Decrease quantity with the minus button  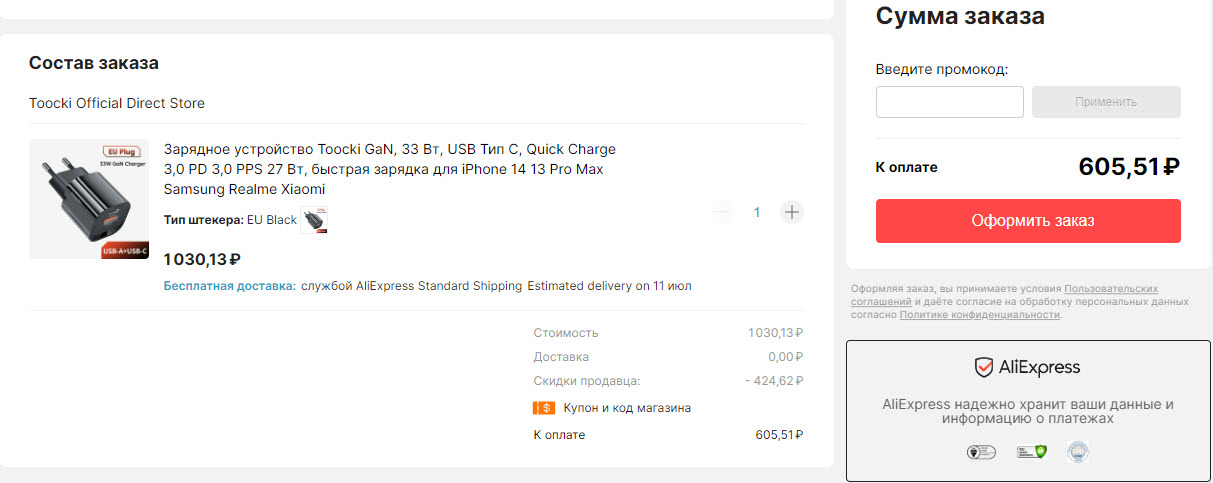click(722, 212)
